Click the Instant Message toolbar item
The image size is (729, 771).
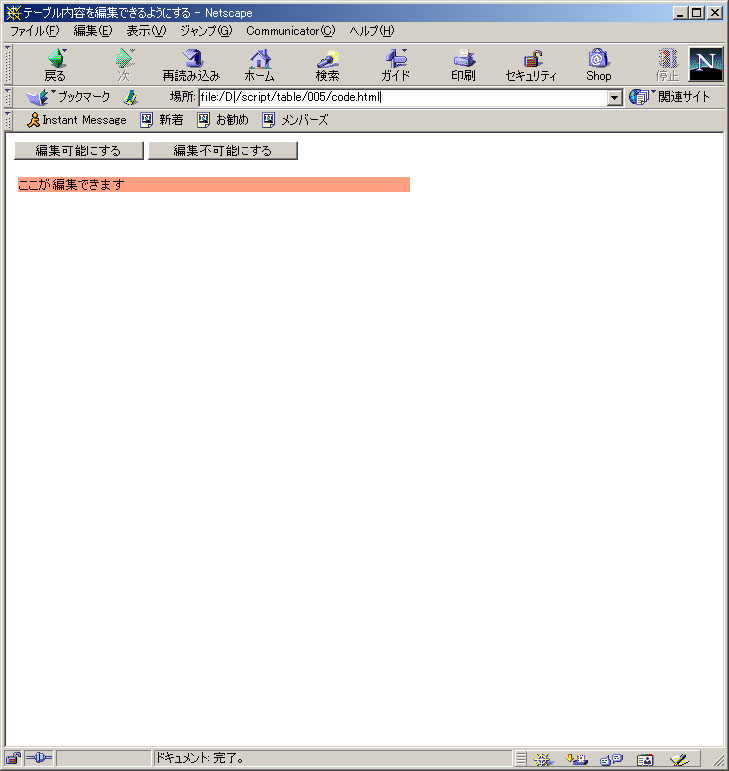coord(77,120)
